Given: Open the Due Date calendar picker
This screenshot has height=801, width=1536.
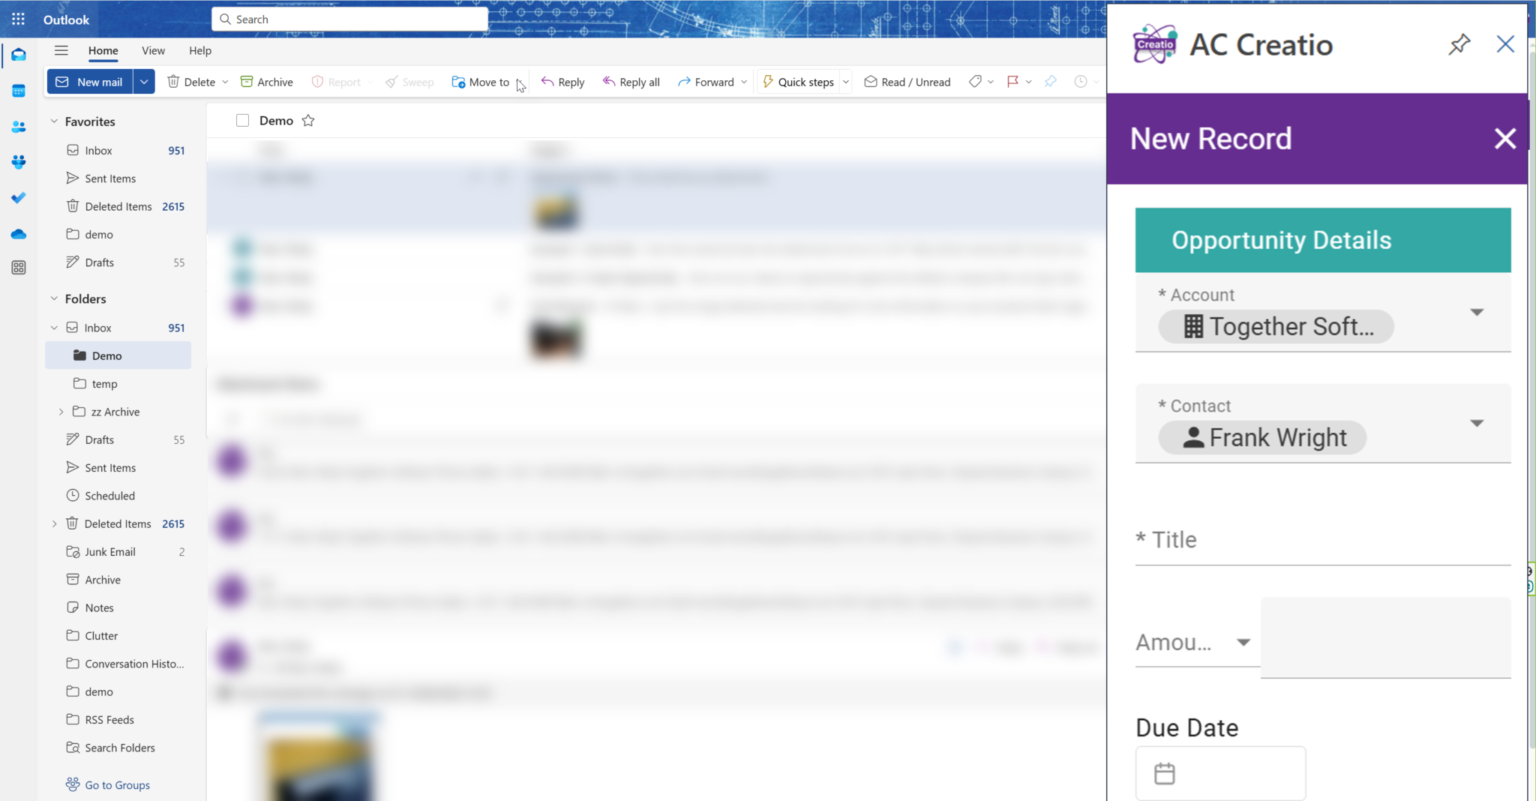Looking at the screenshot, I should pyautogui.click(x=1165, y=772).
